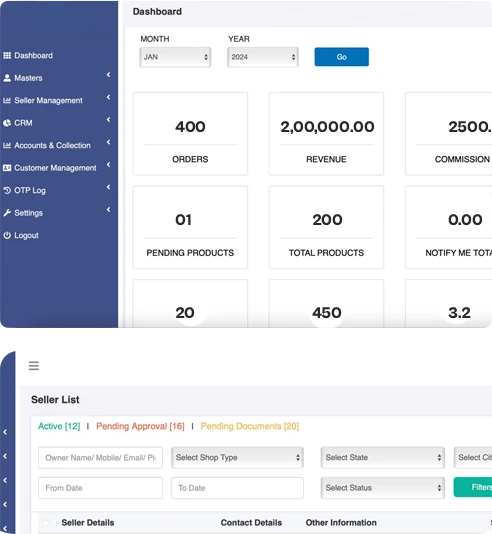Tick the select-all checkbox beside Seller Details
This screenshot has width=492, height=534.
pos(46,523)
